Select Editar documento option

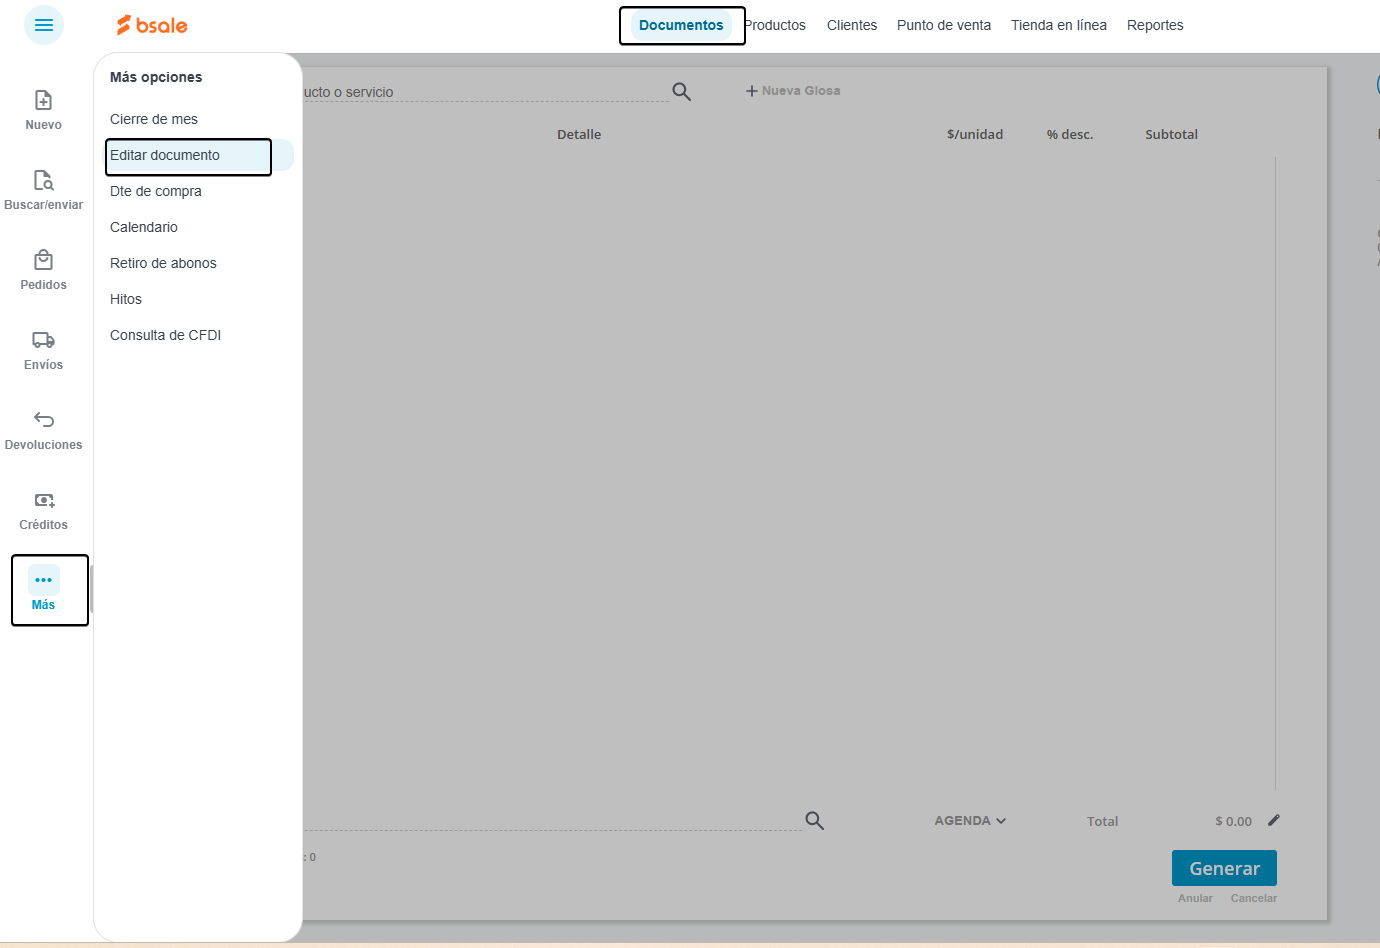198,155
